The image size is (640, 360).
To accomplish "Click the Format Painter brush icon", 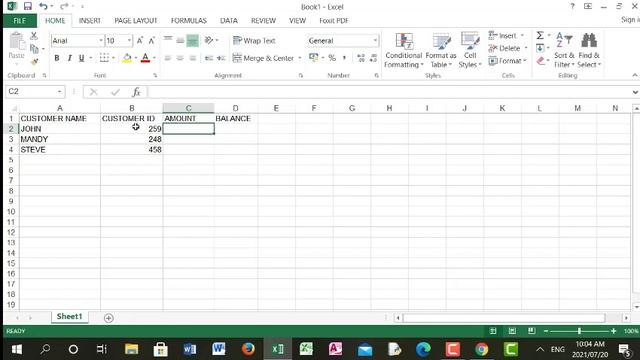I will point(34,62).
